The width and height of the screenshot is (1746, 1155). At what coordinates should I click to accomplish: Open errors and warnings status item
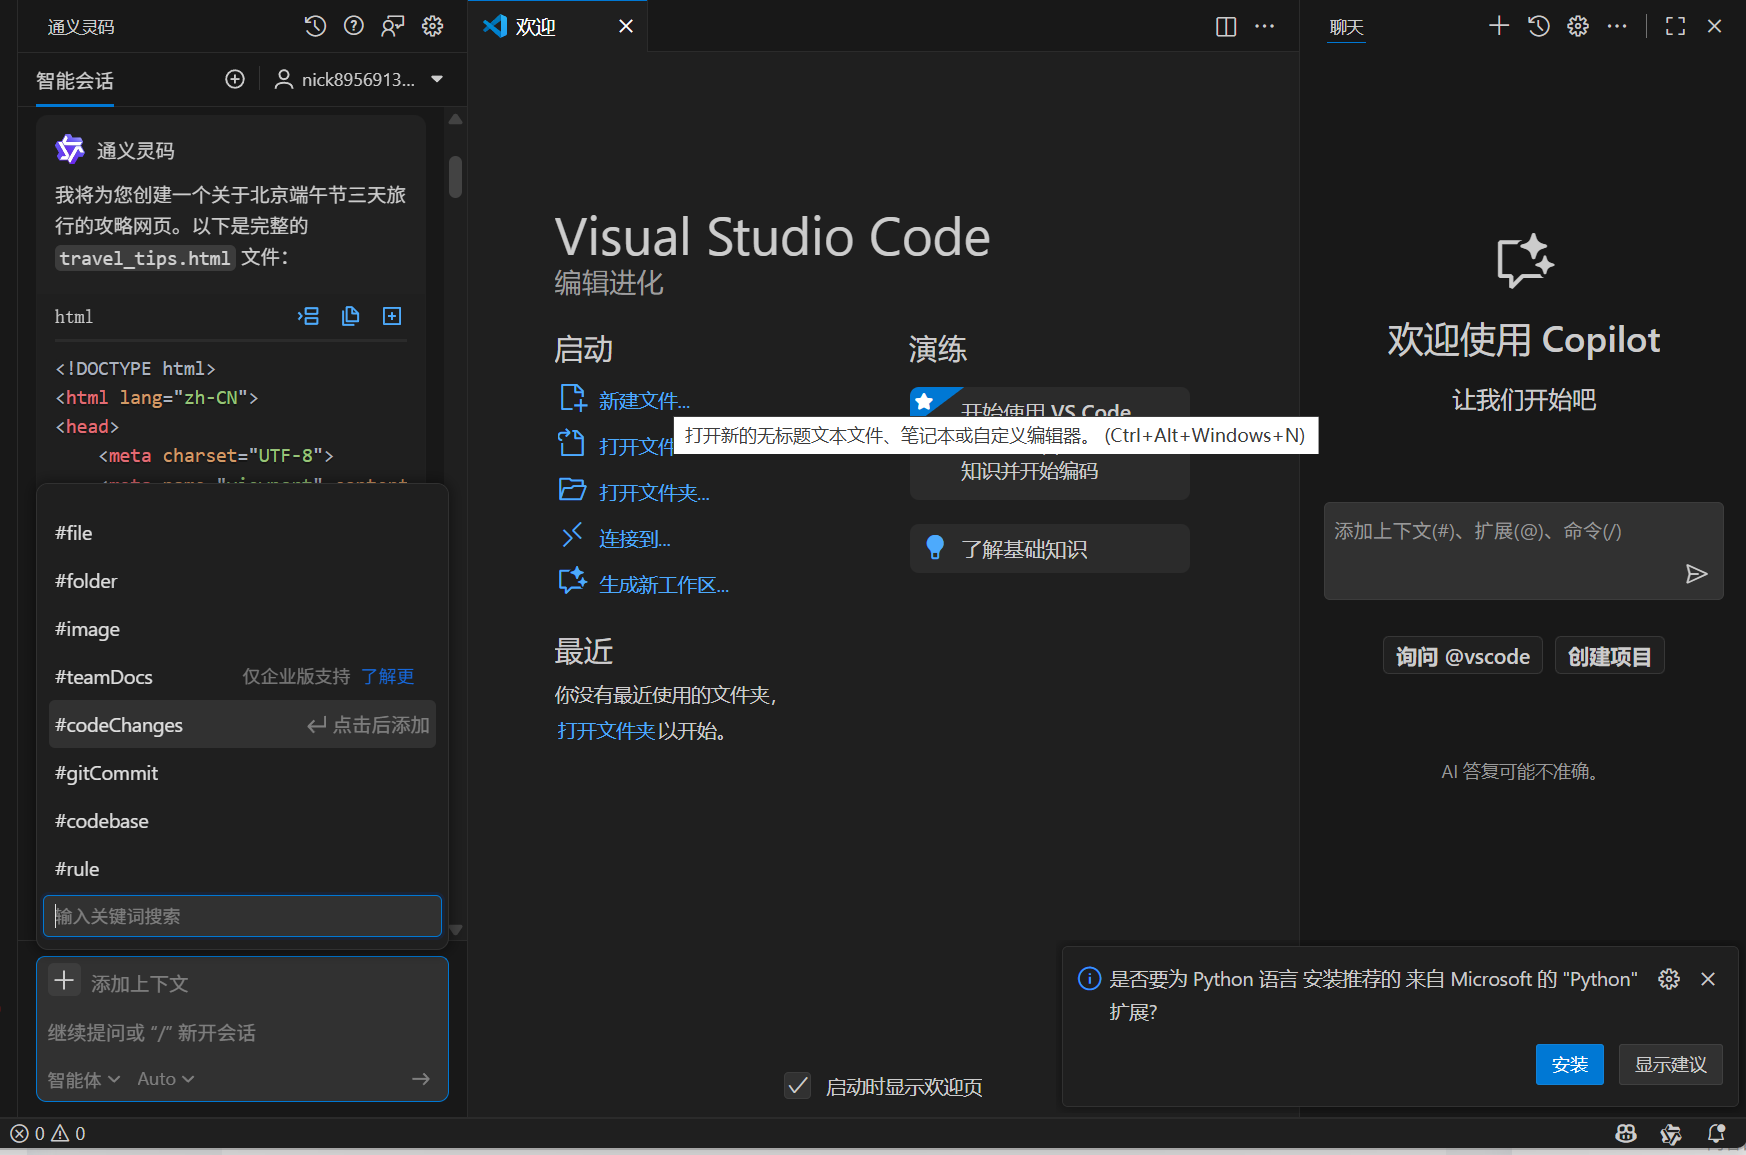coord(48,1133)
